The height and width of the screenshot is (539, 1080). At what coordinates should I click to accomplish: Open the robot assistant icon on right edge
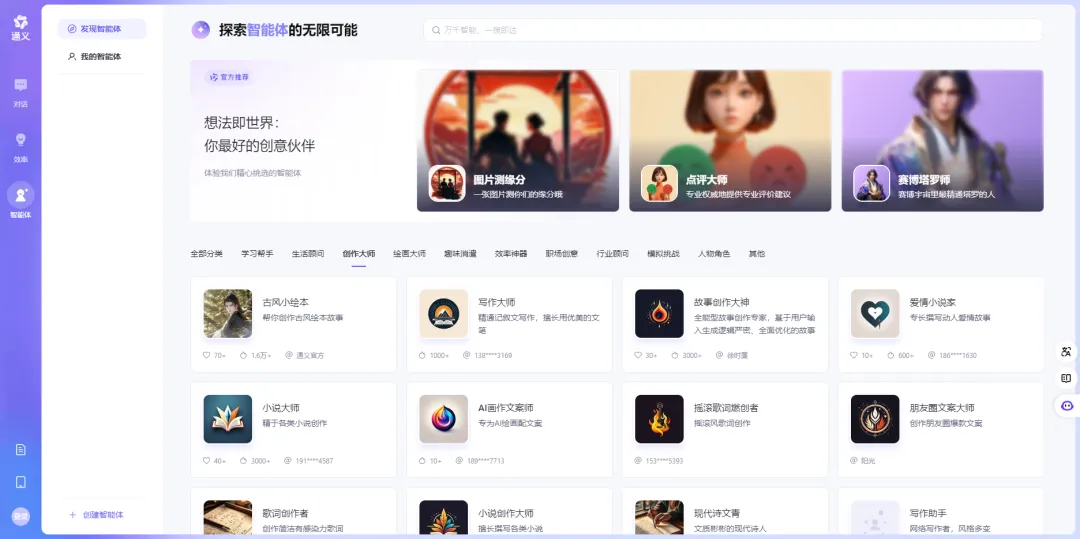(x=1067, y=406)
